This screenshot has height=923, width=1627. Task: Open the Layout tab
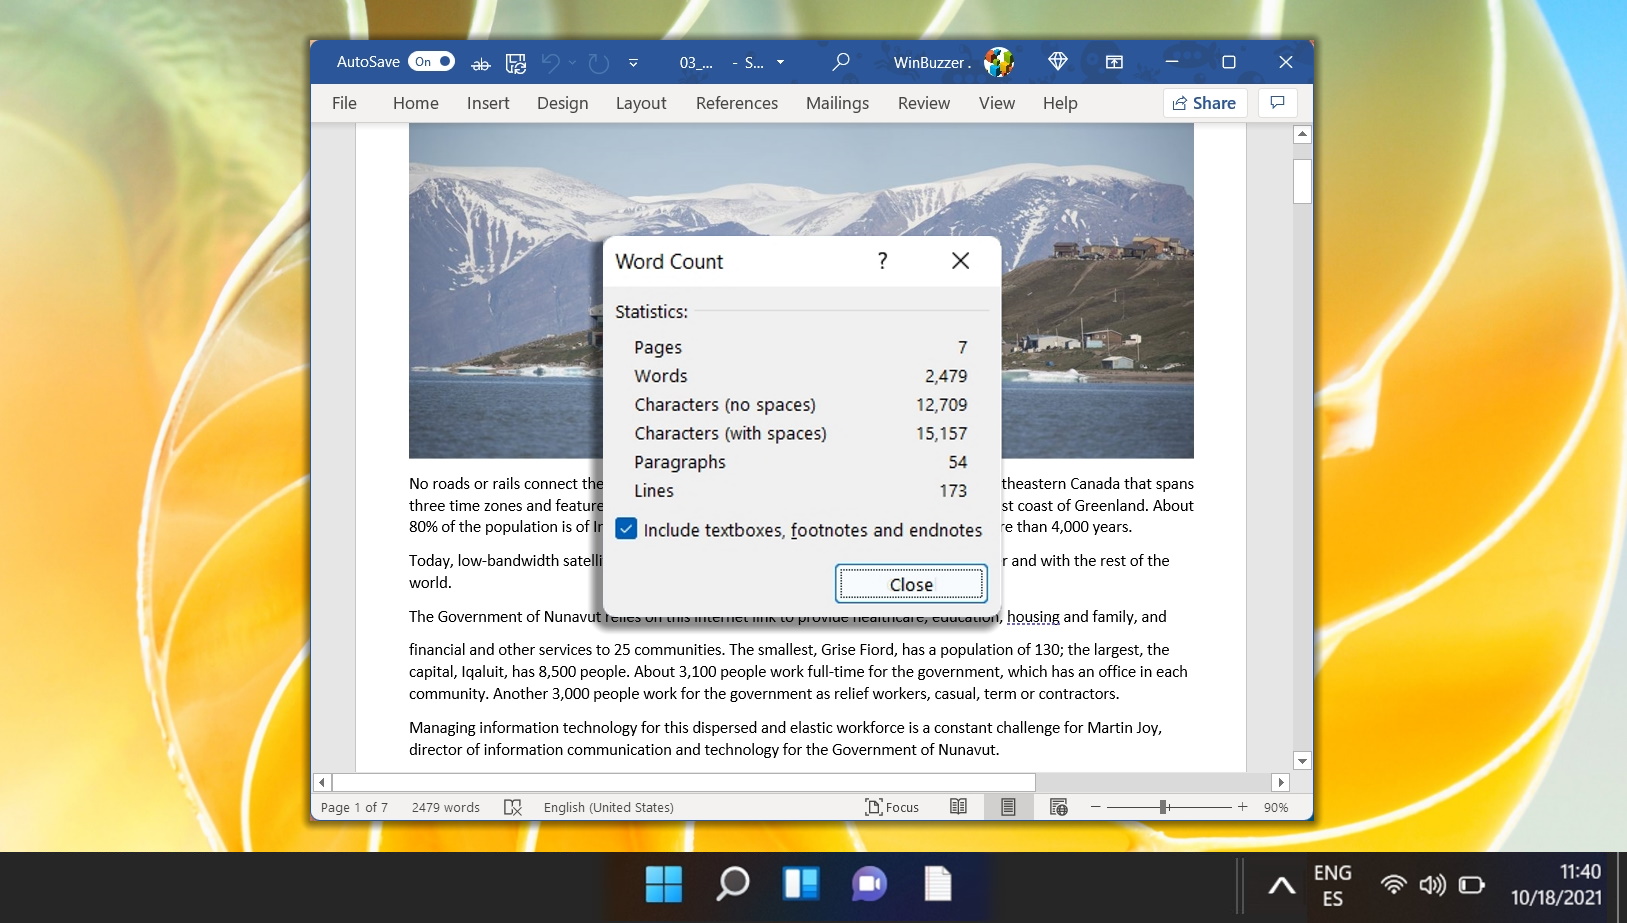pyautogui.click(x=641, y=103)
